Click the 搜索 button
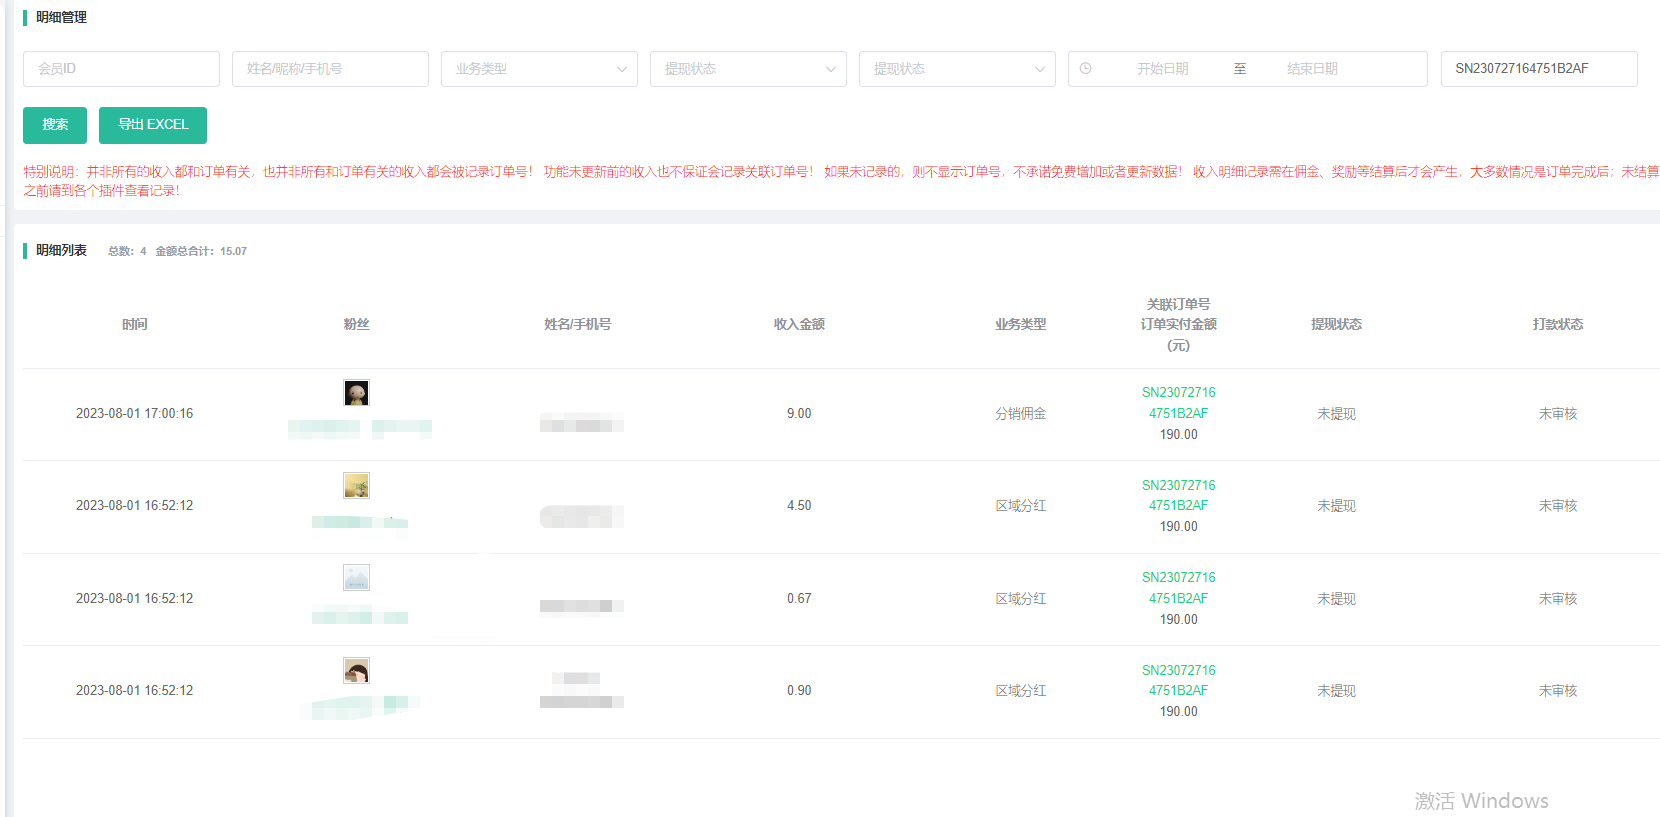This screenshot has width=1660, height=817. click(x=55, y=125)
